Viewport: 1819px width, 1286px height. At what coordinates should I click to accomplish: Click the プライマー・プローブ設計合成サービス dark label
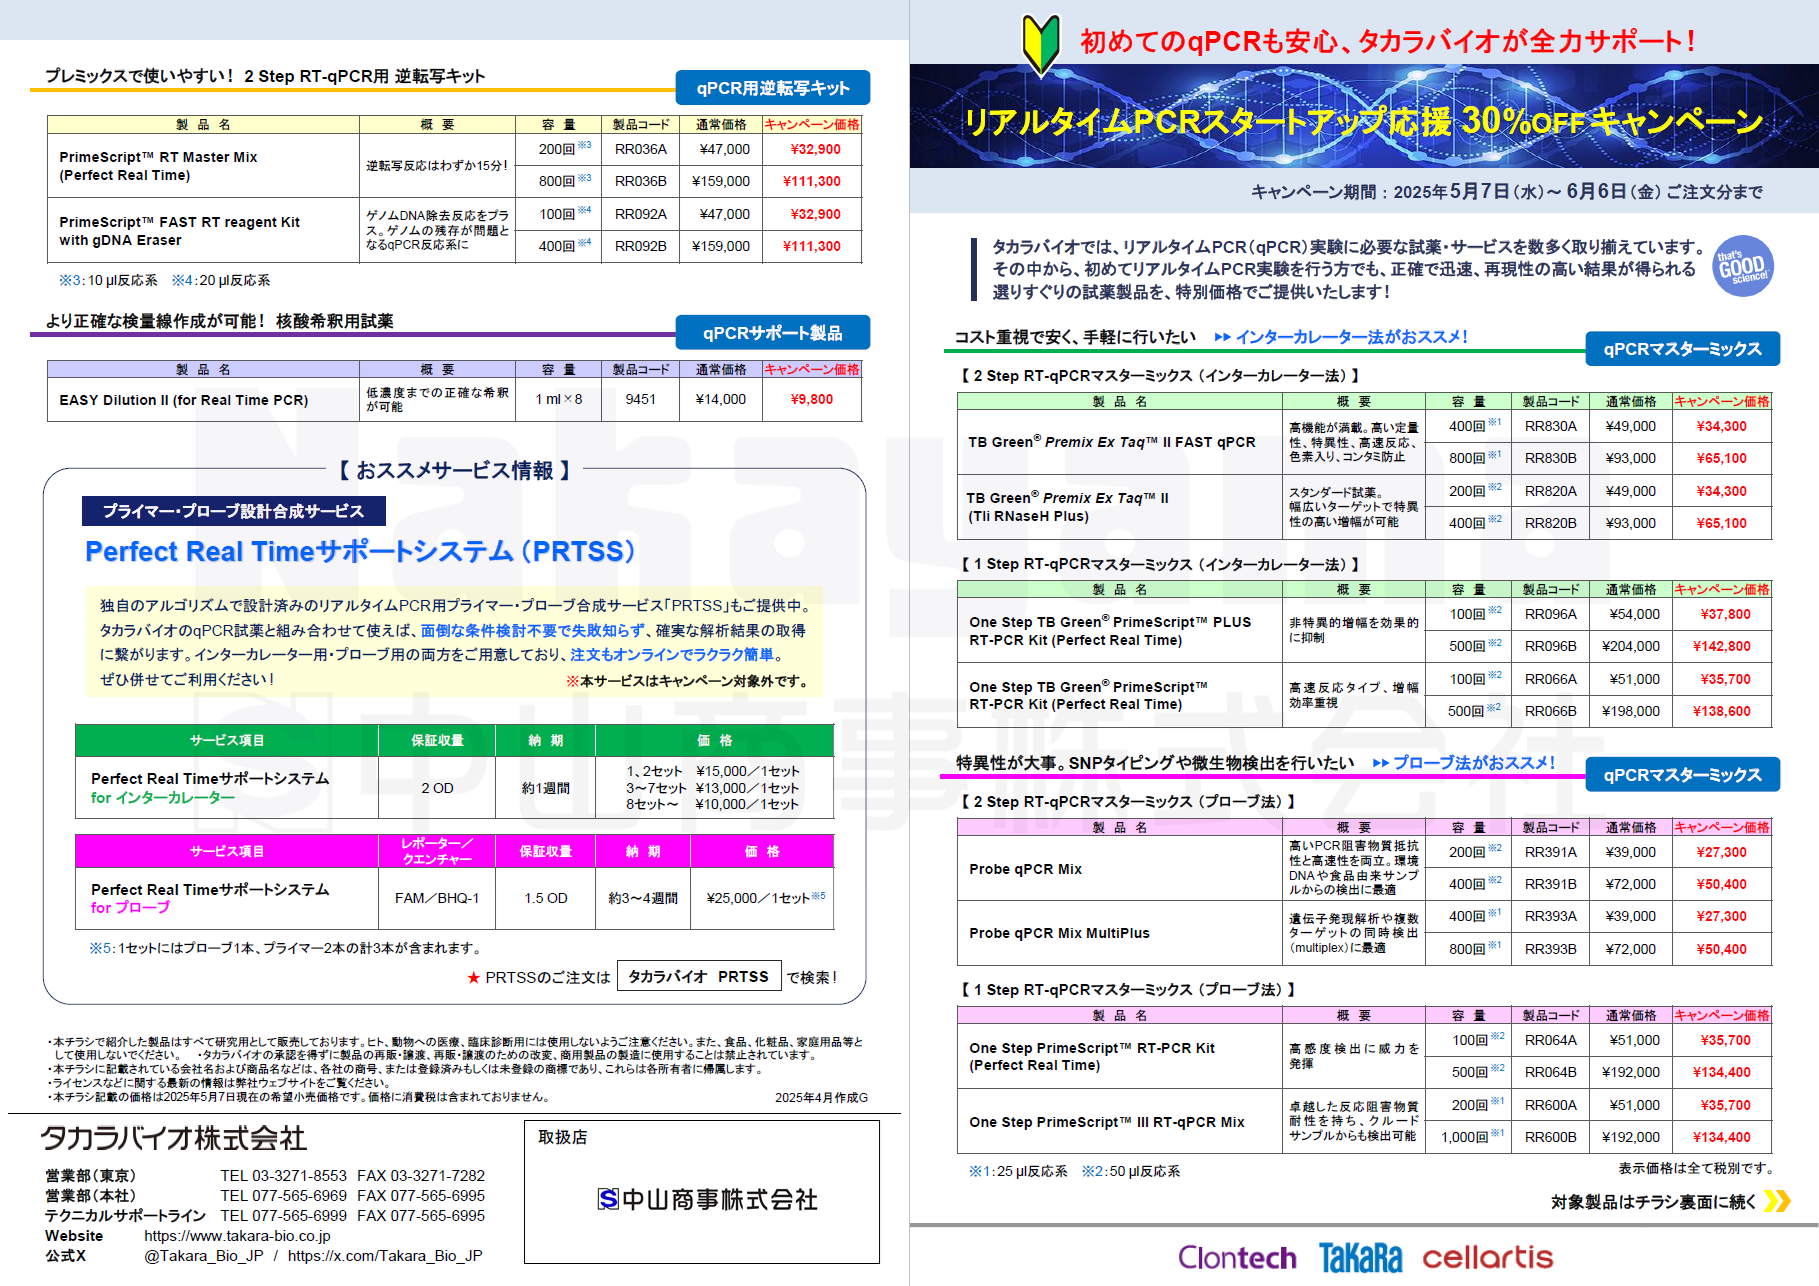point(234,511)
